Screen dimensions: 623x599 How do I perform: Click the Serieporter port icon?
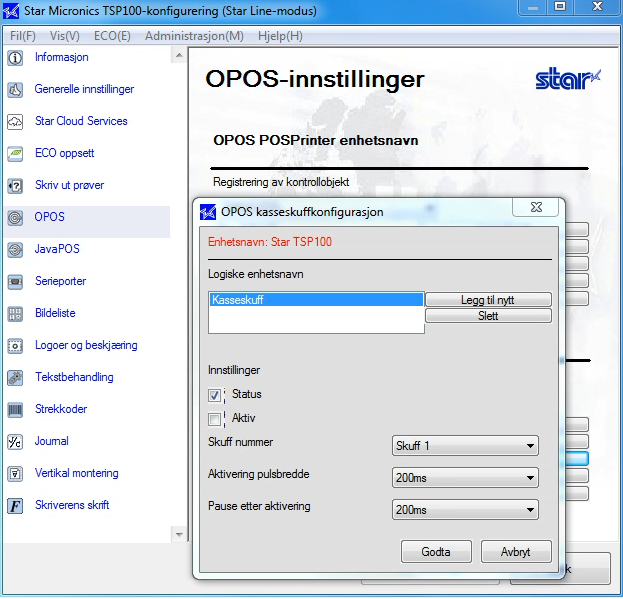tap(15, 282)
